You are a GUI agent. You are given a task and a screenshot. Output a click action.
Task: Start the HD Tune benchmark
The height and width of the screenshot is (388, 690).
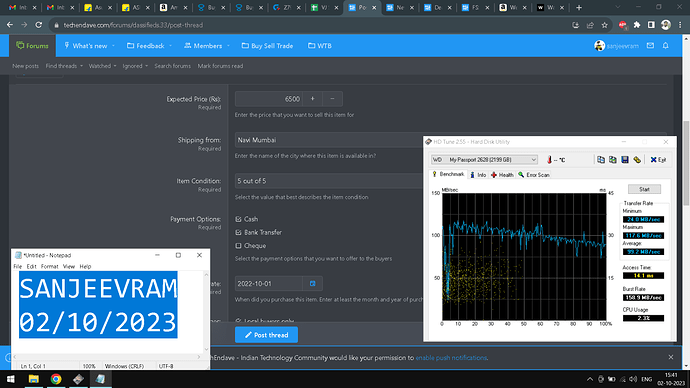tap(644, 189)
